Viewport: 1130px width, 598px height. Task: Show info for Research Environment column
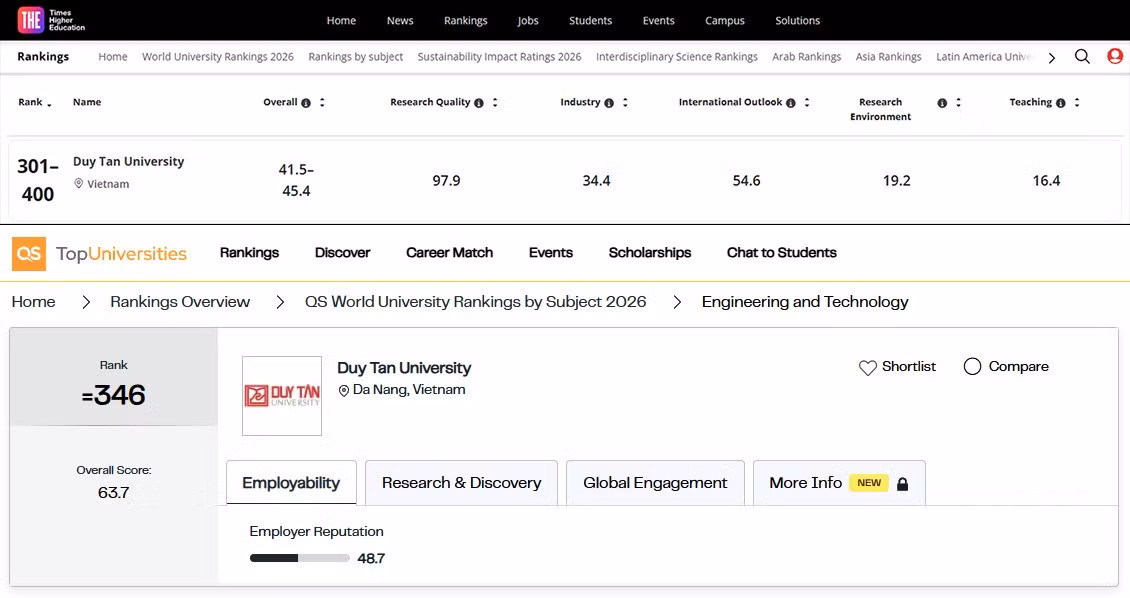[942, 103]
